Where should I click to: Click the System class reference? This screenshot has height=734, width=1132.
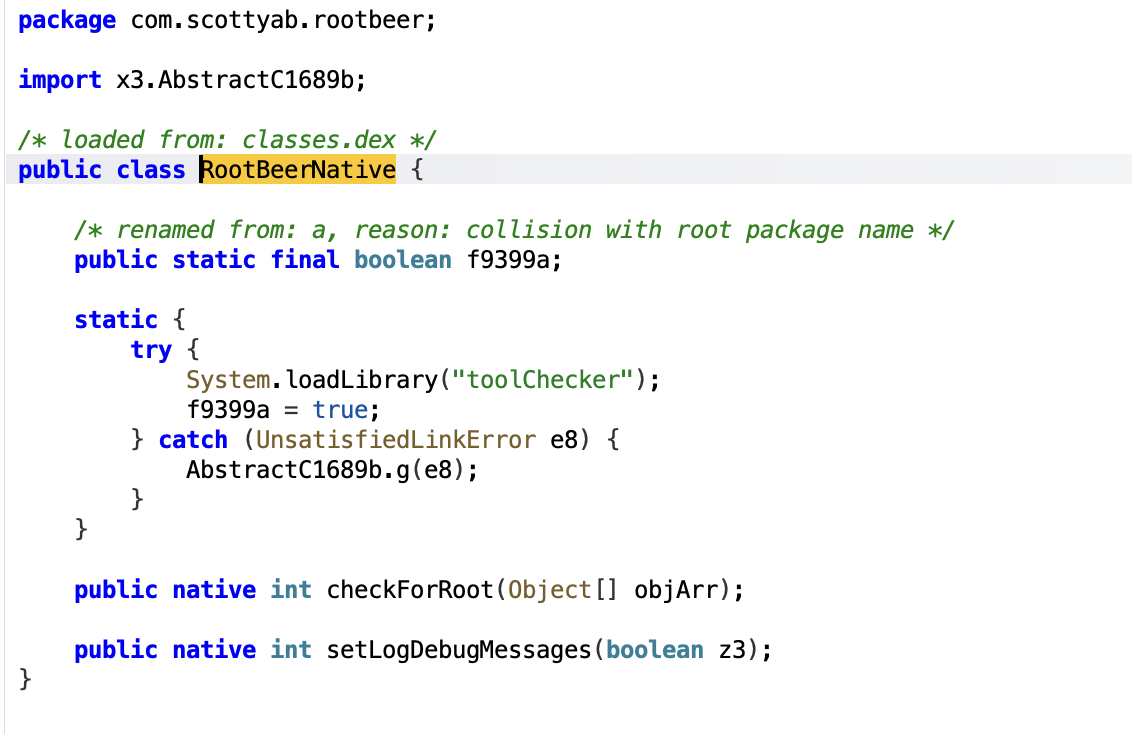[227, 380]
